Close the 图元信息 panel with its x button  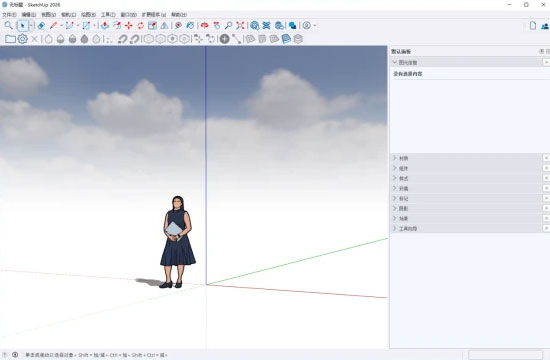(x=546, y=62)
